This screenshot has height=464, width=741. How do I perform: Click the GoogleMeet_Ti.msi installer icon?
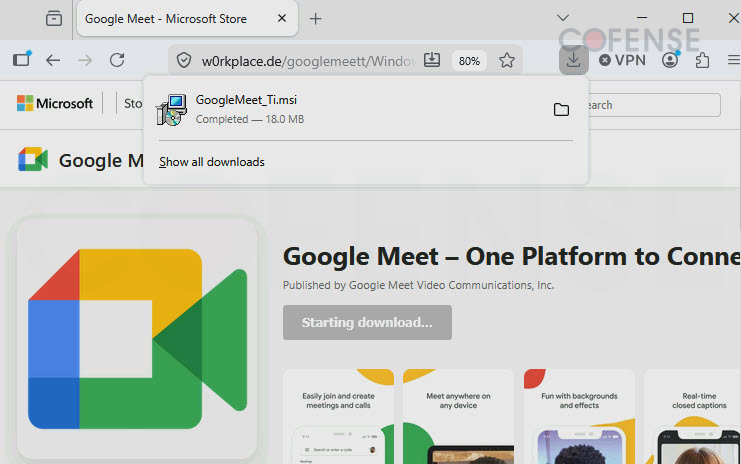(171, 110)
